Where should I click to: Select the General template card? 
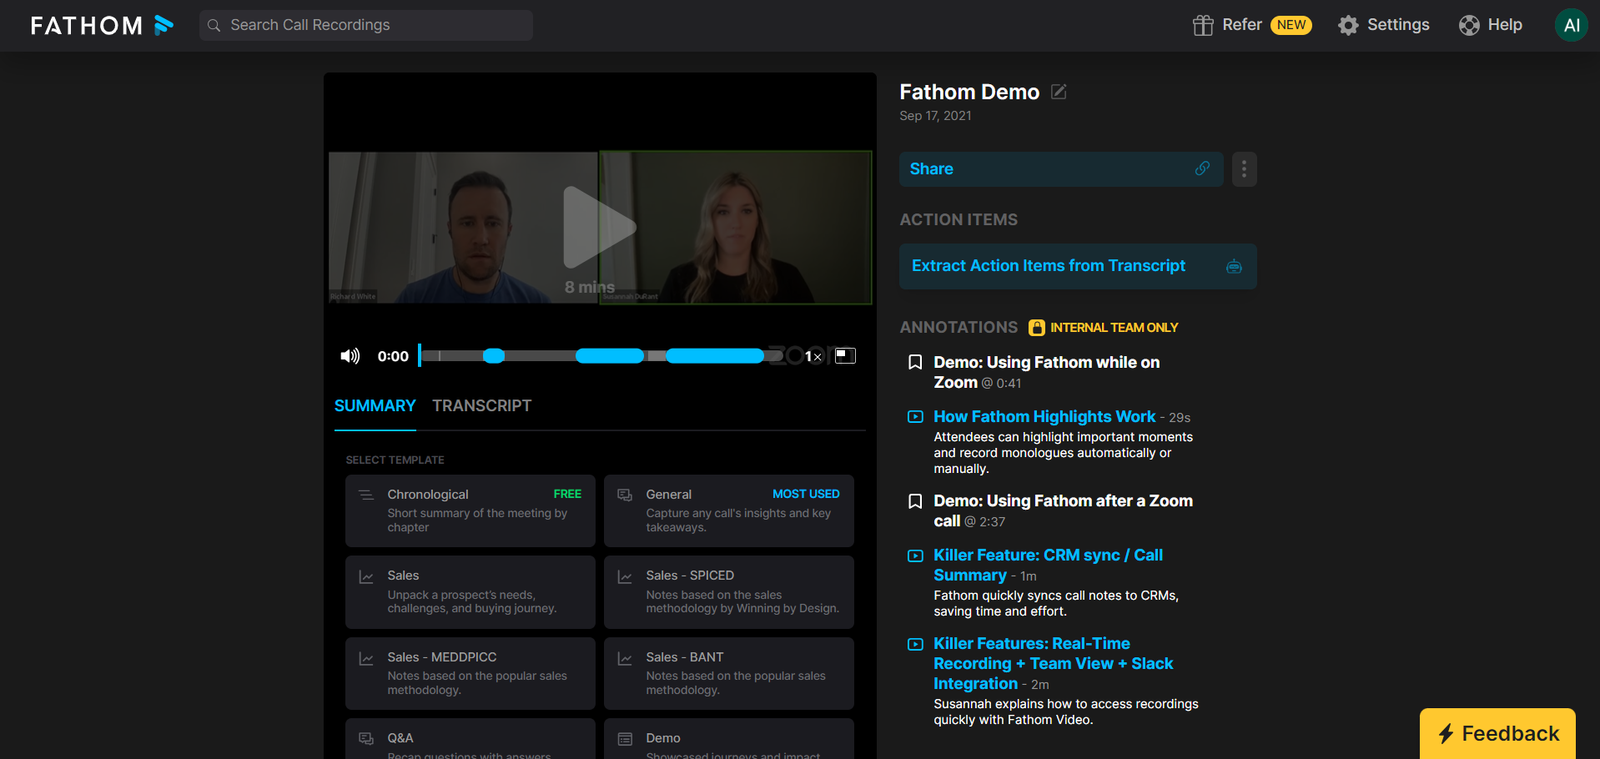point(729,511)
